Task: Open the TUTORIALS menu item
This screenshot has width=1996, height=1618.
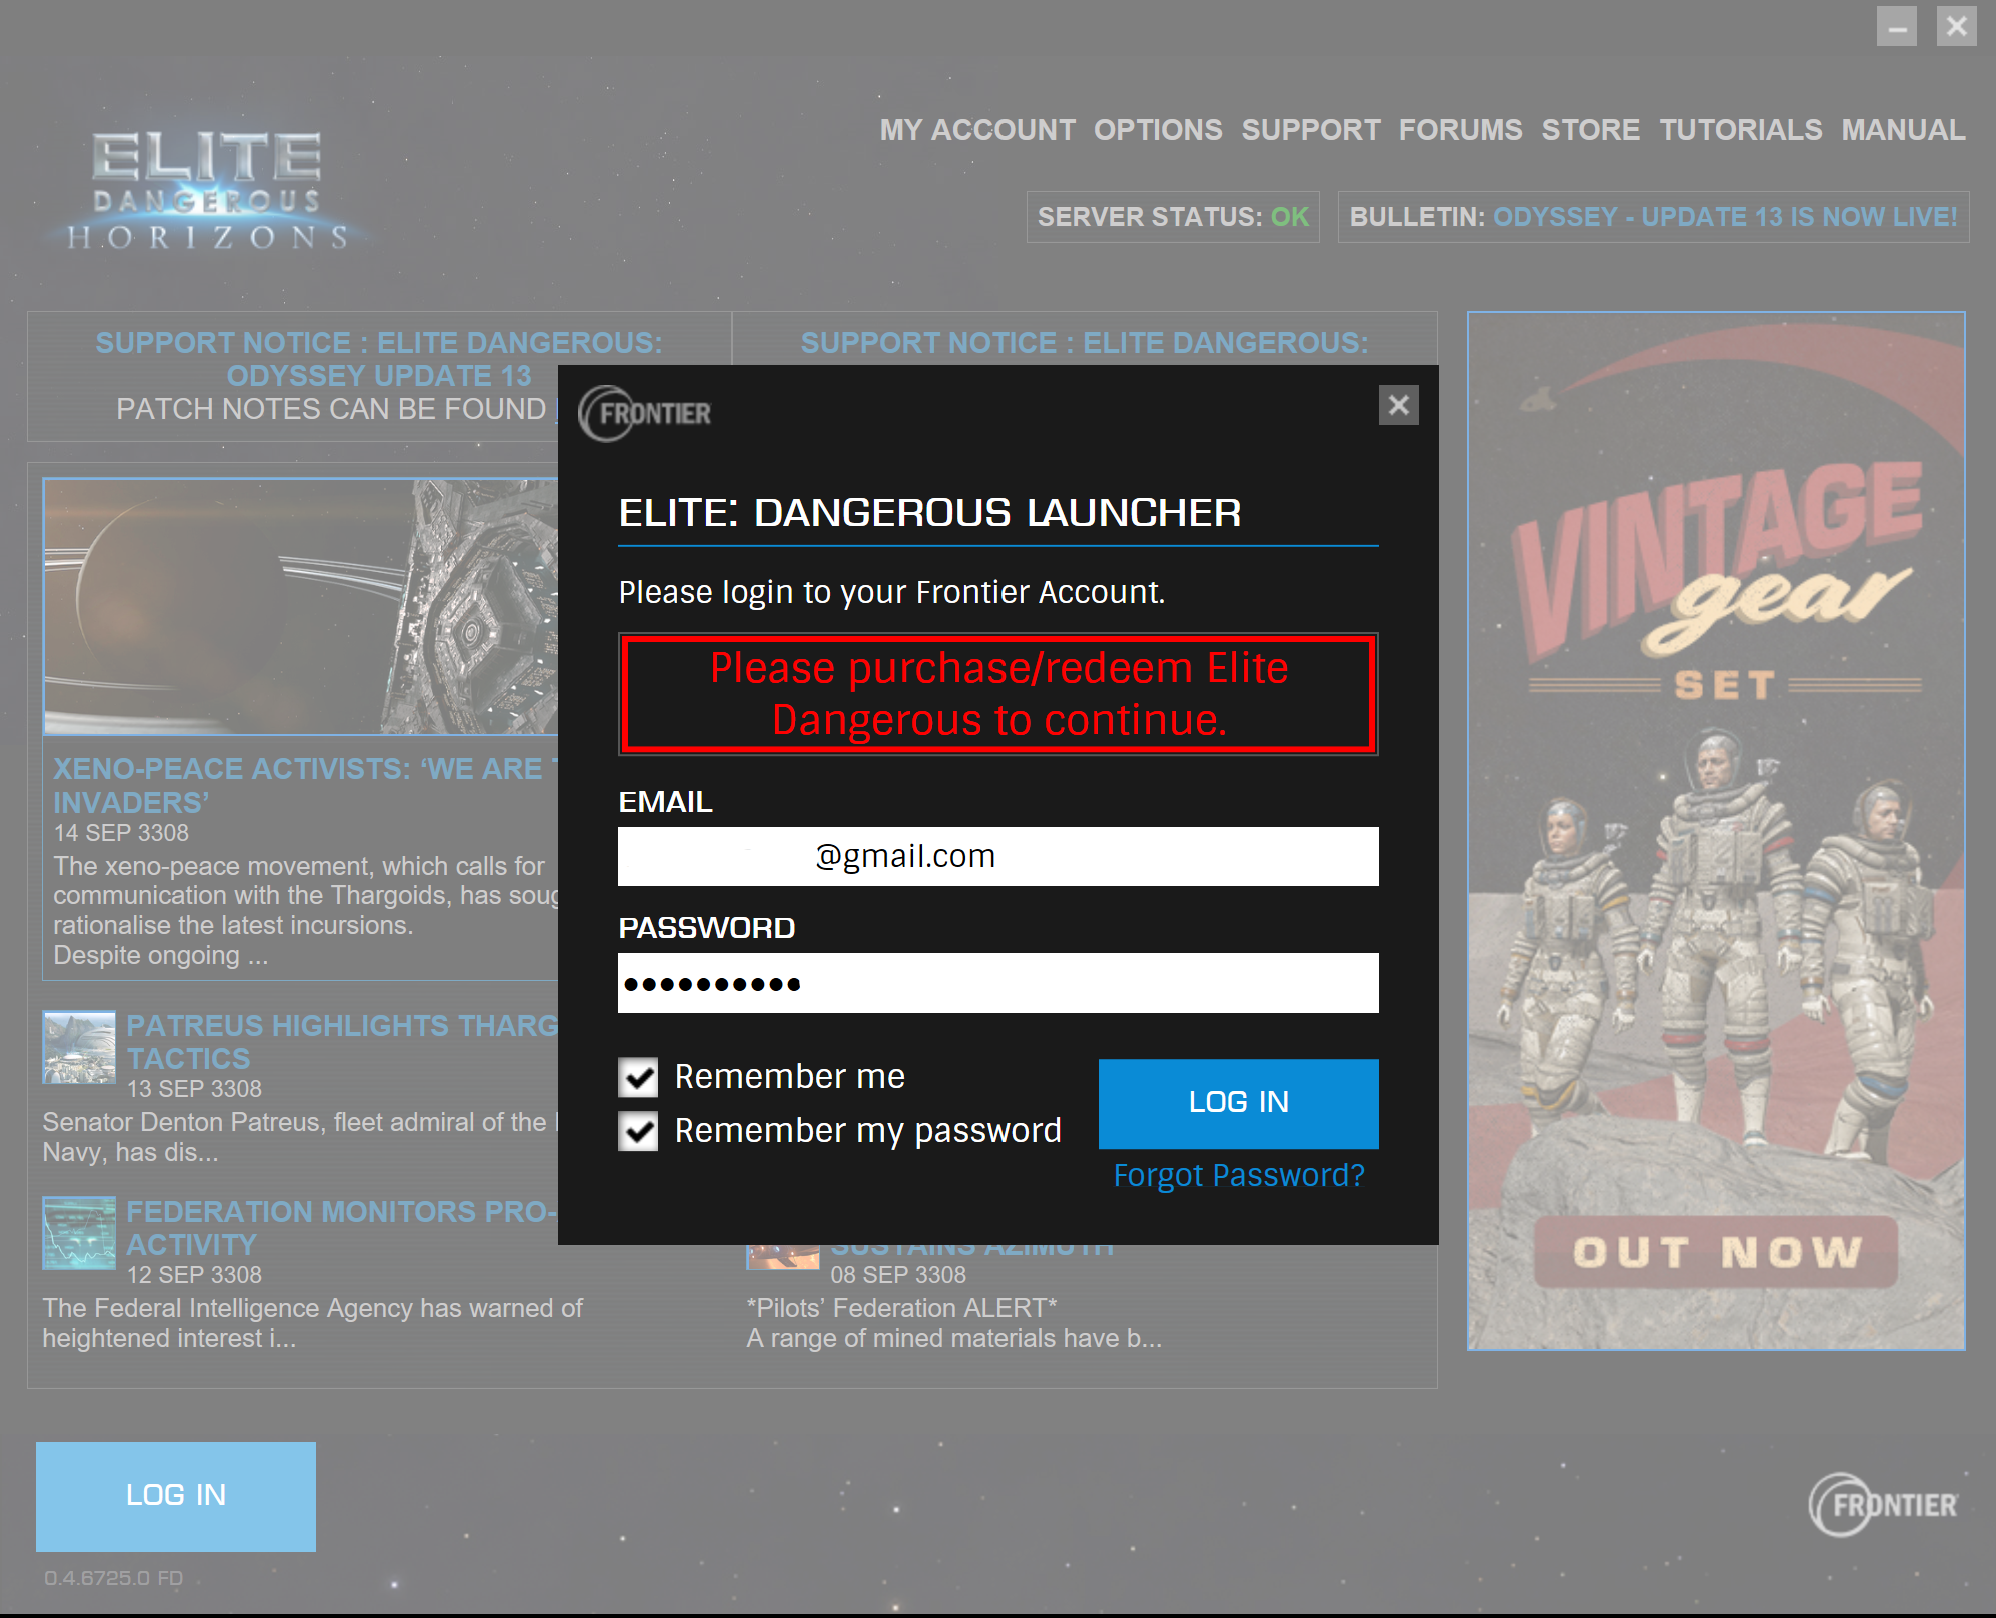Action: click(1740, 130)
